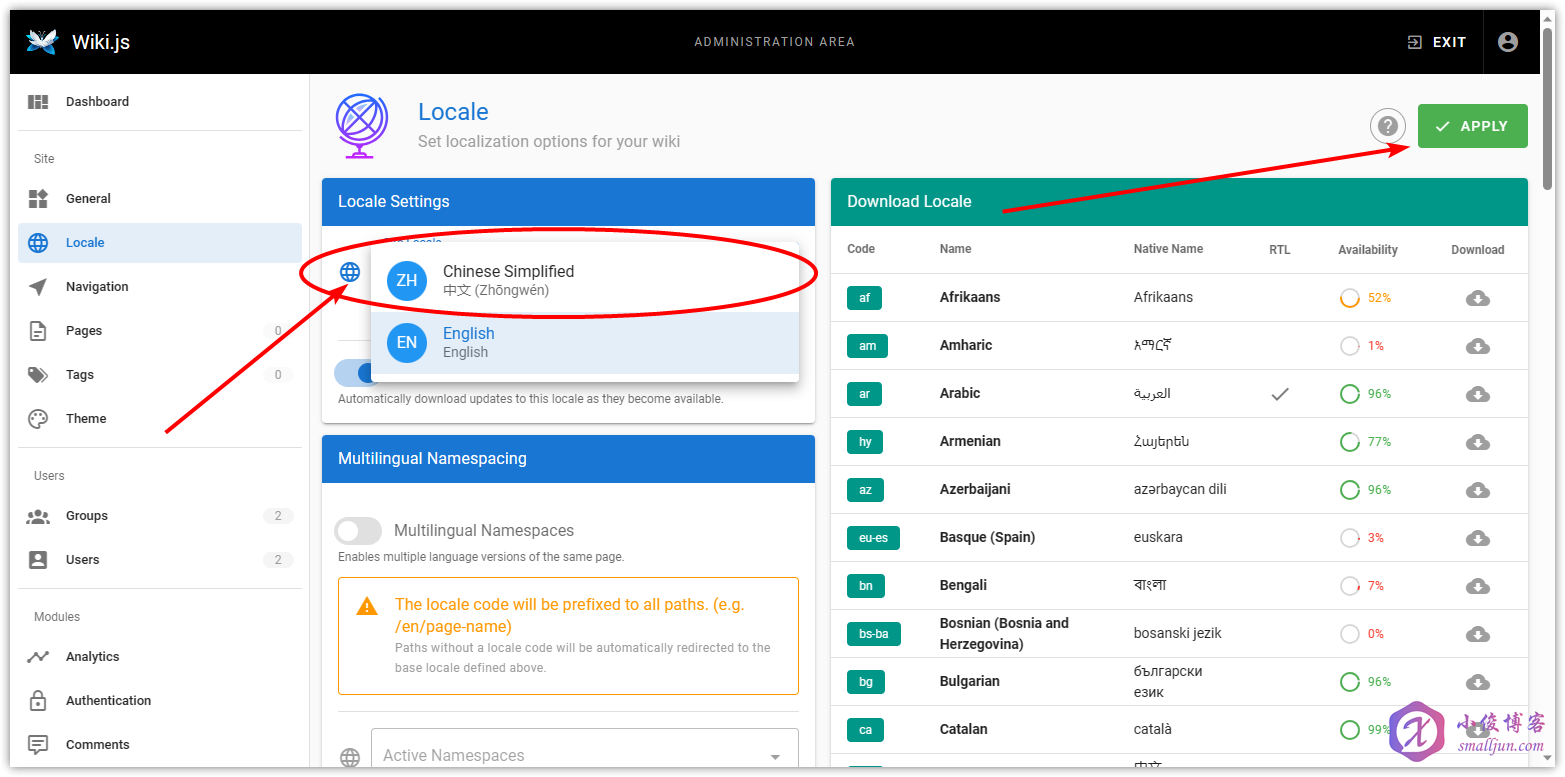This screenshot has width=1565, height=777.
Task: Click the Navigation arrow icon
Action: point(38,287)
